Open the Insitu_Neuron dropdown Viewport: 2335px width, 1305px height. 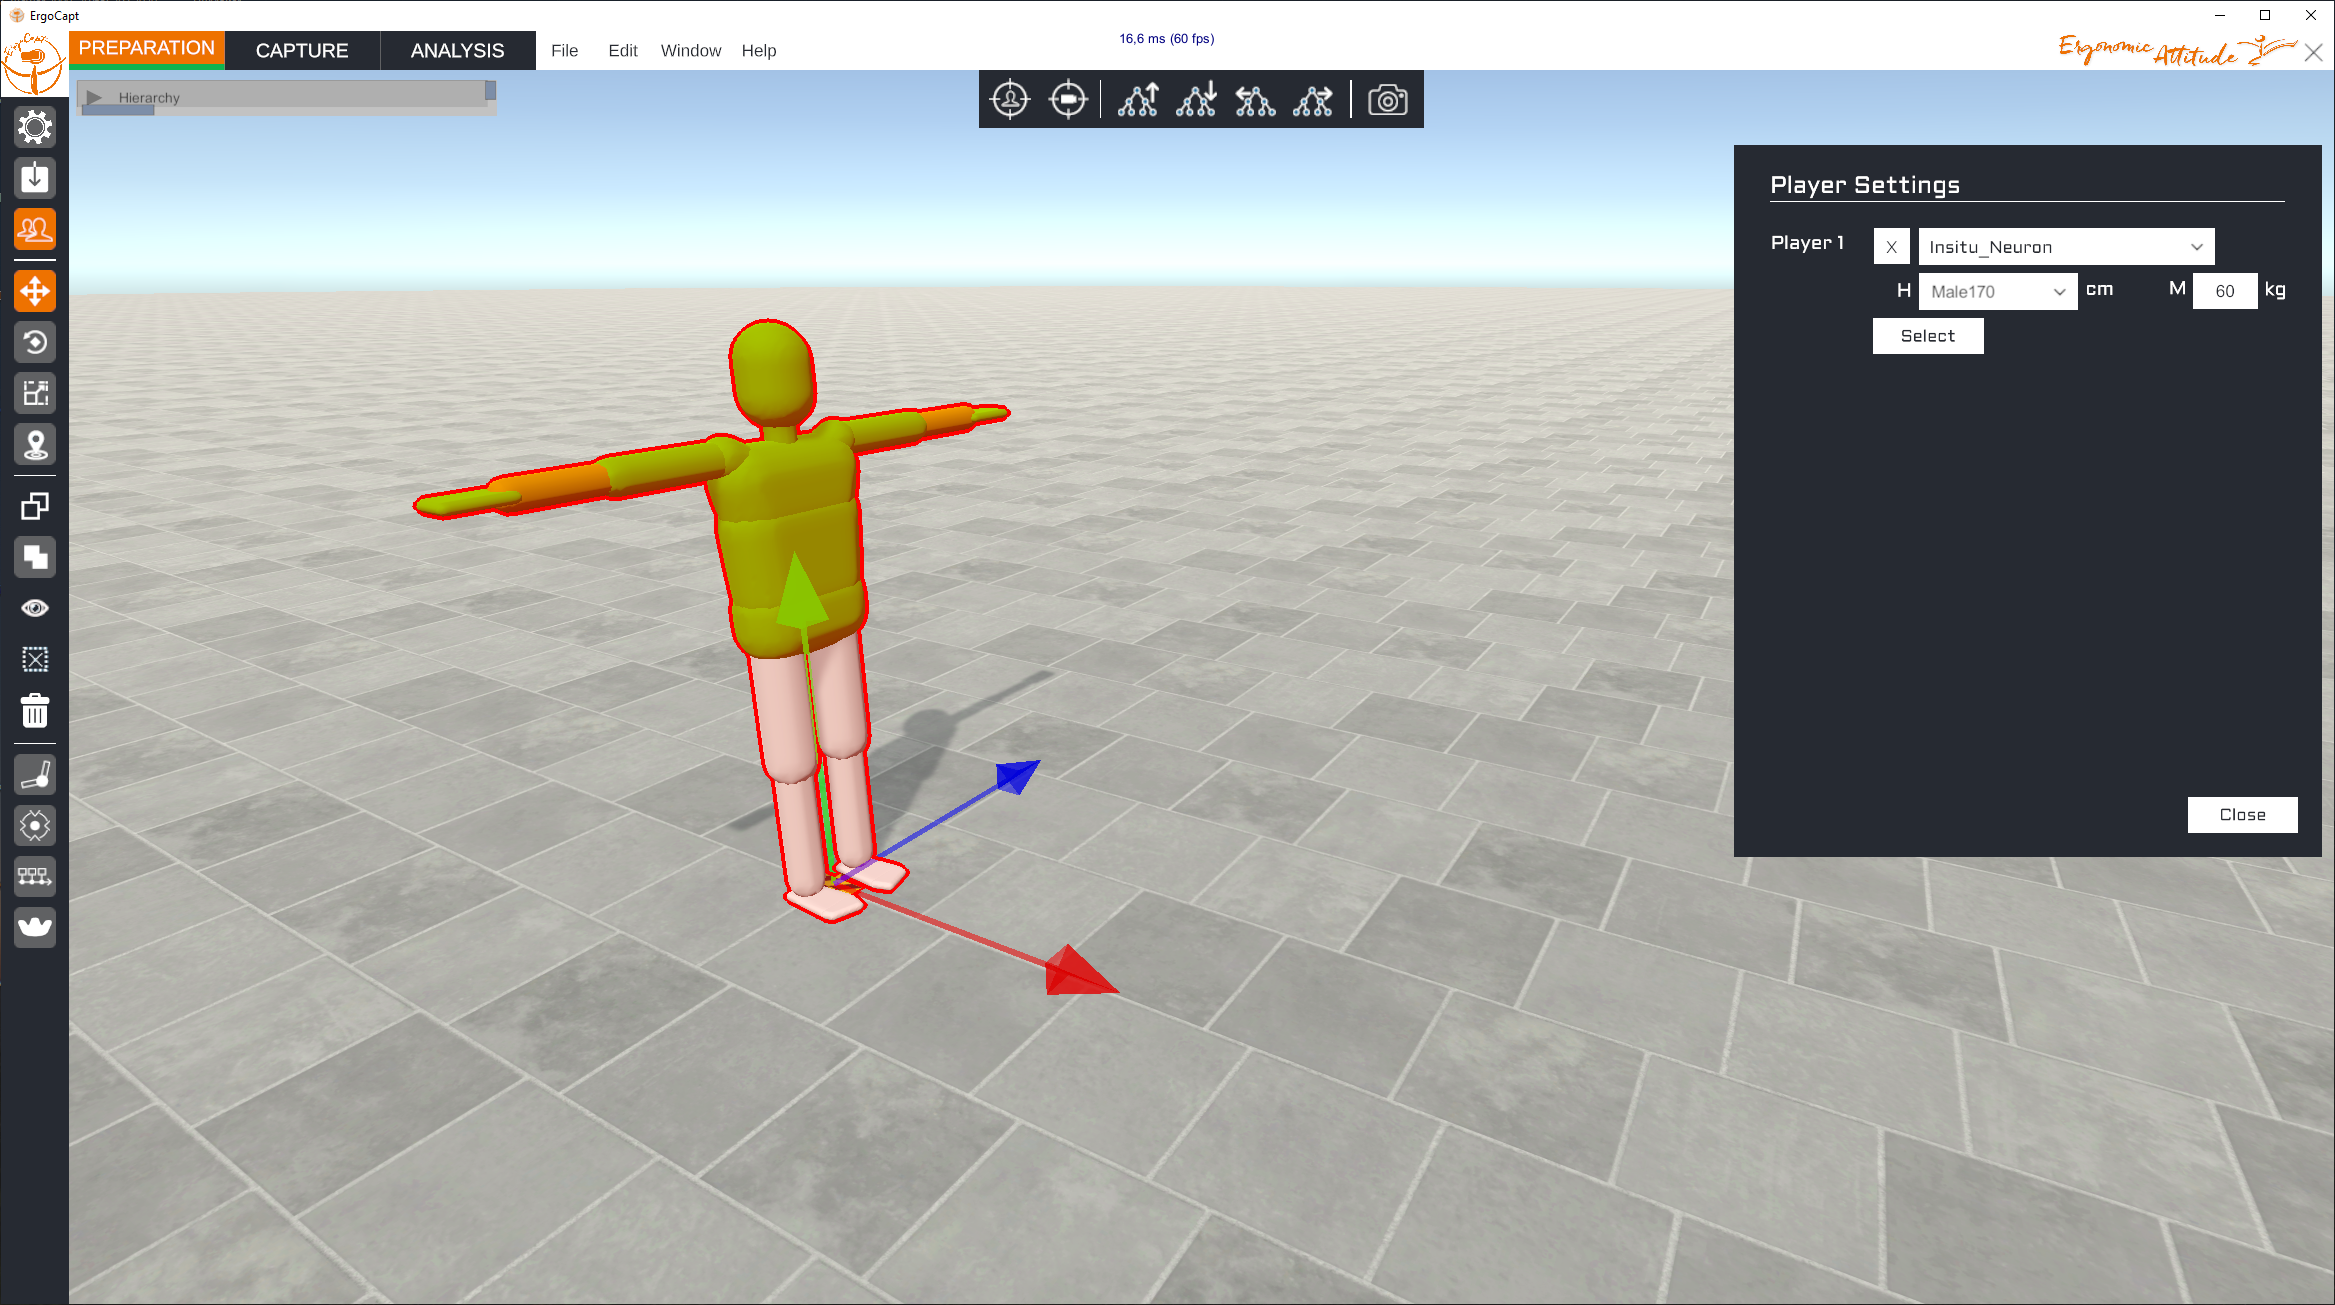[2066, 247]
